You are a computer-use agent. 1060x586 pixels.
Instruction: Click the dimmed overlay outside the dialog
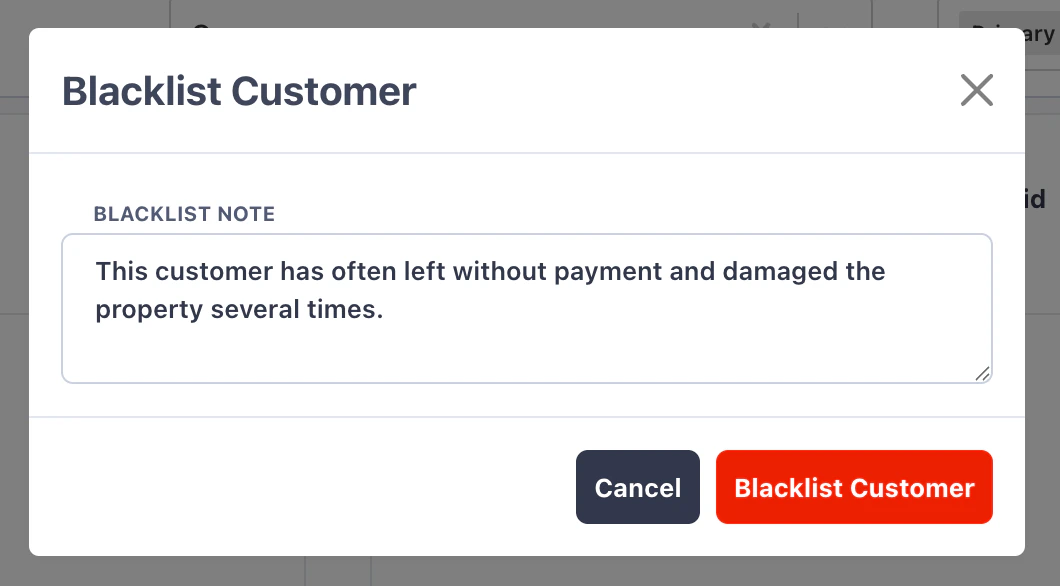click(x=14, y=300)
